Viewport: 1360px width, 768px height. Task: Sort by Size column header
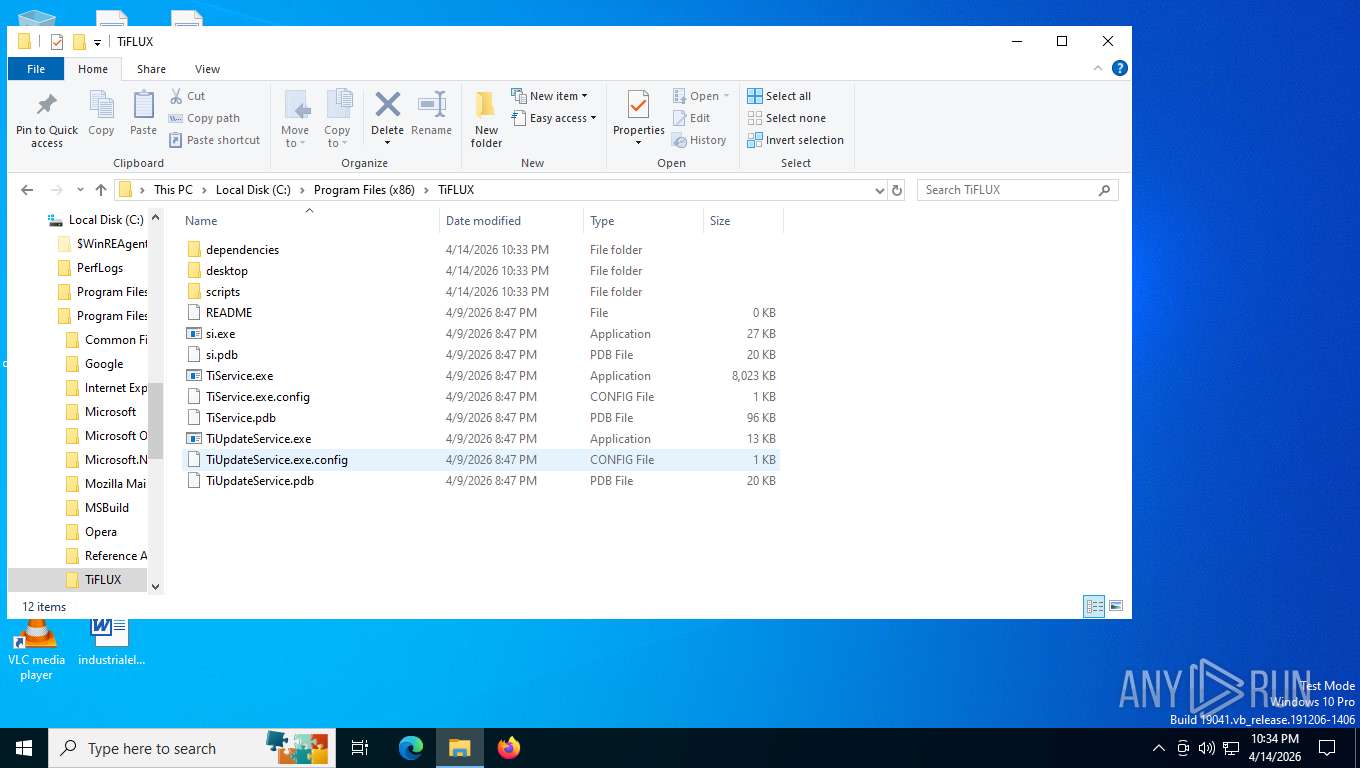[x=743, y=220]
